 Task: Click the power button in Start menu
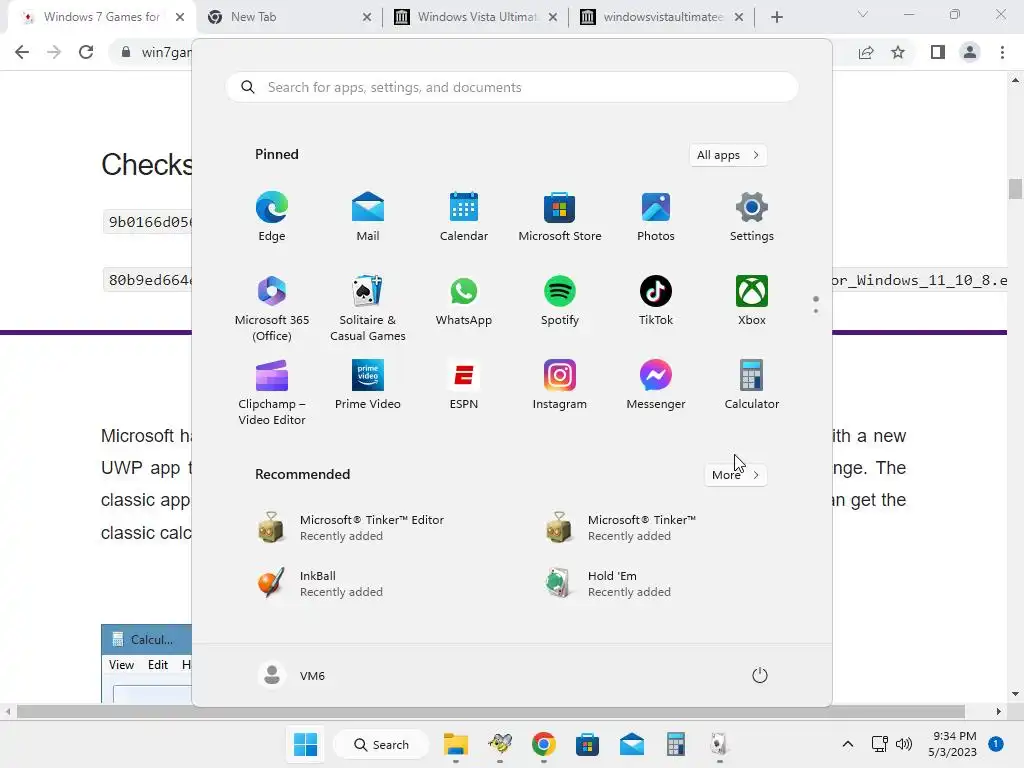pos(760,675)
